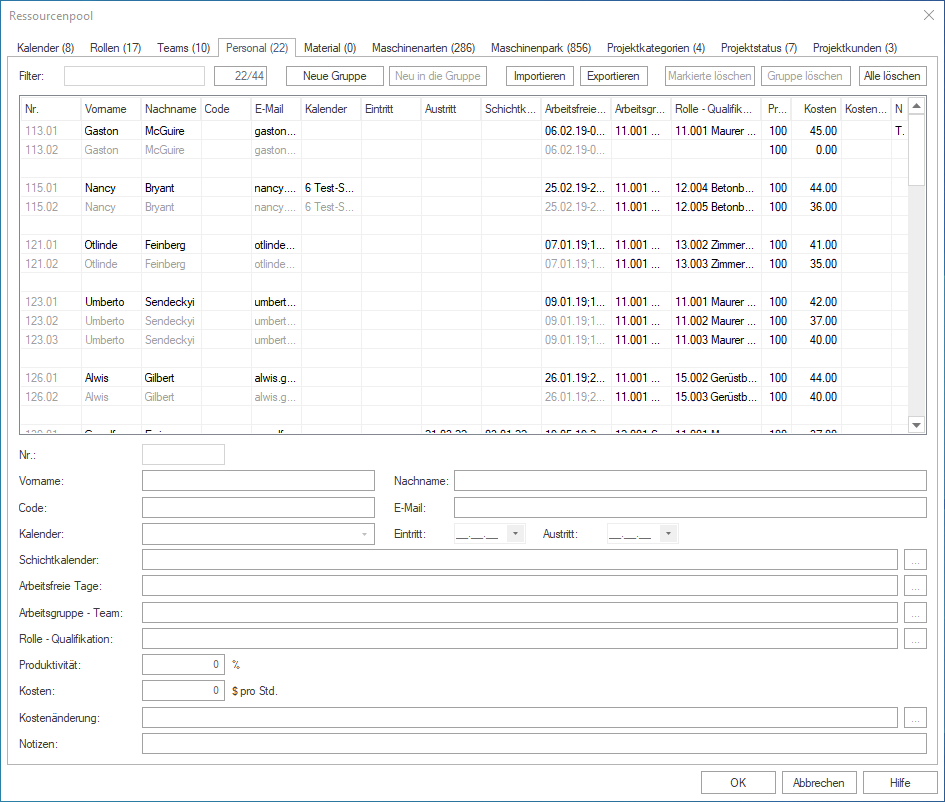Switch to the Projektkunden tab
The width and height of the screenshot is (945, 802).
pos(855,47)
